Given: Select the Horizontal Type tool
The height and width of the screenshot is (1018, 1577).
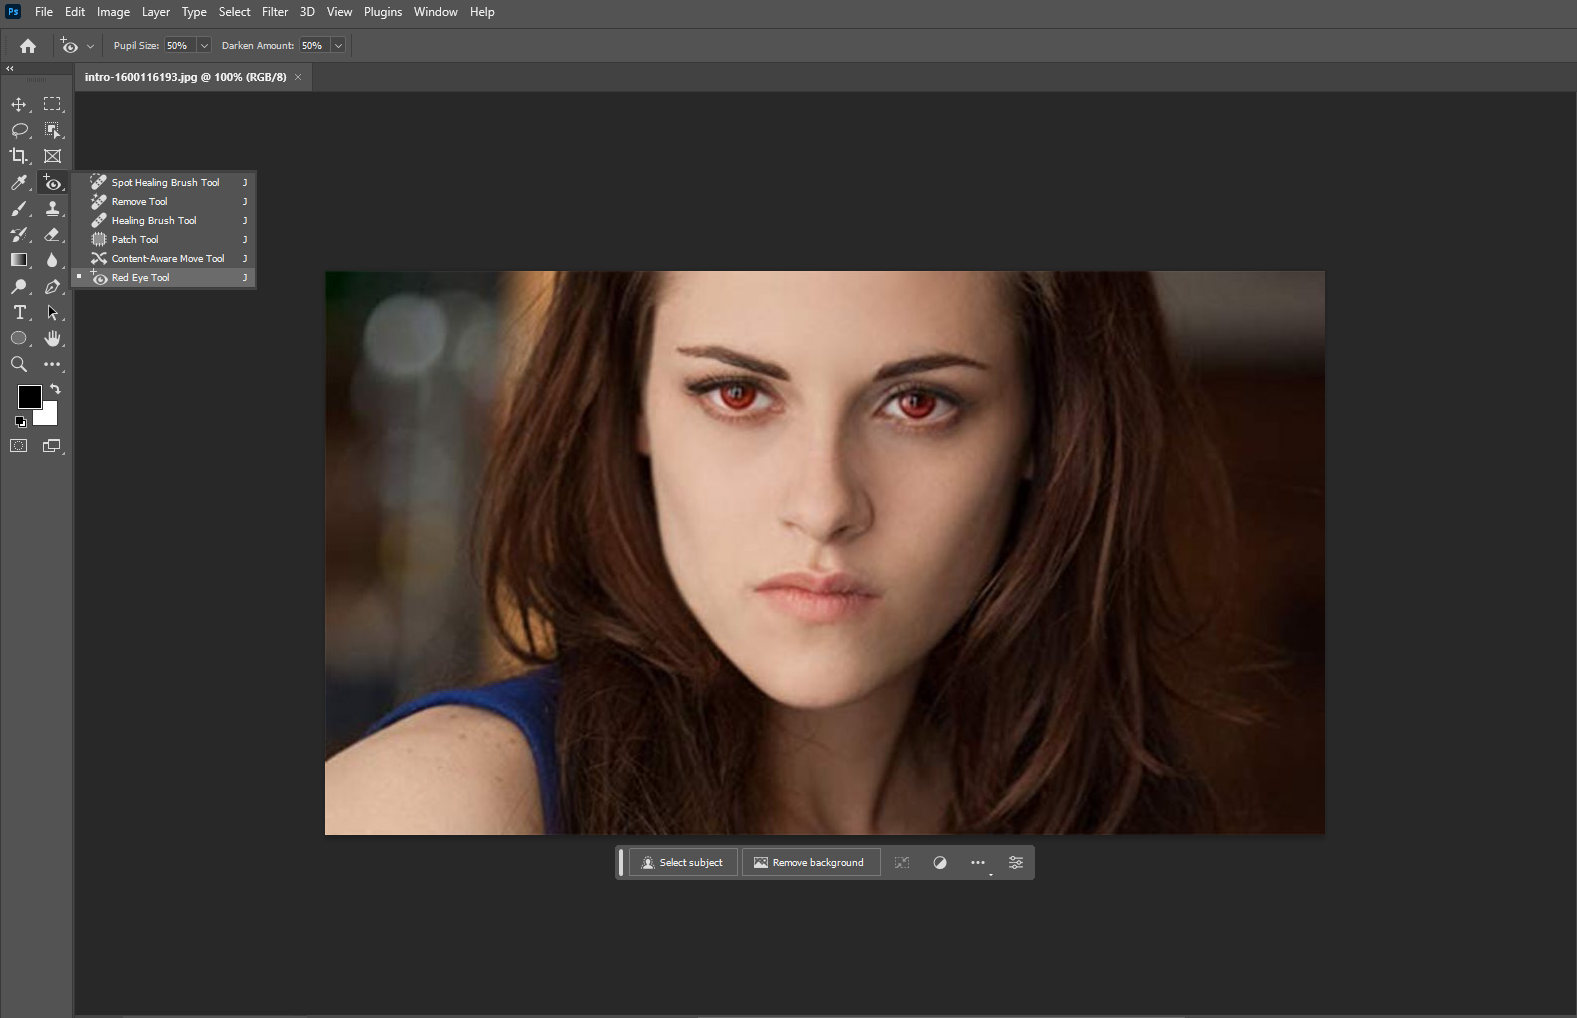Looking at the screenshot, I should (18, 312).
